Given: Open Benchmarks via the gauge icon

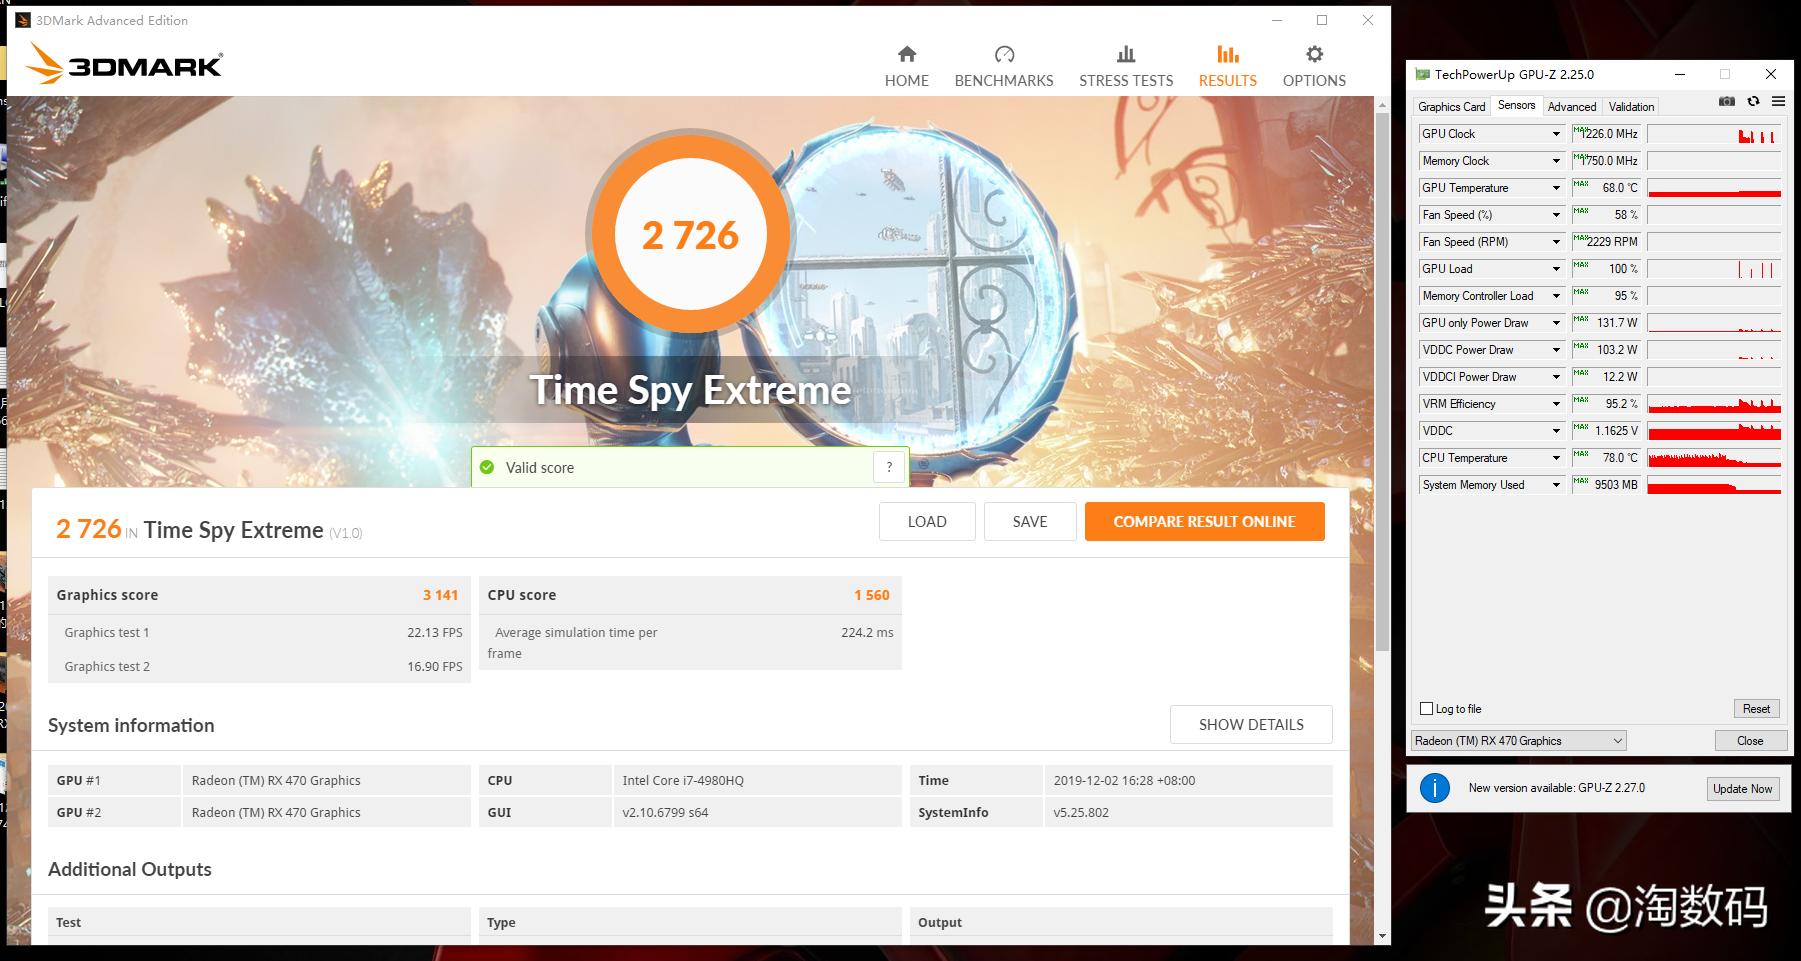Looking at the screenshot, I should coord(1003,55).
